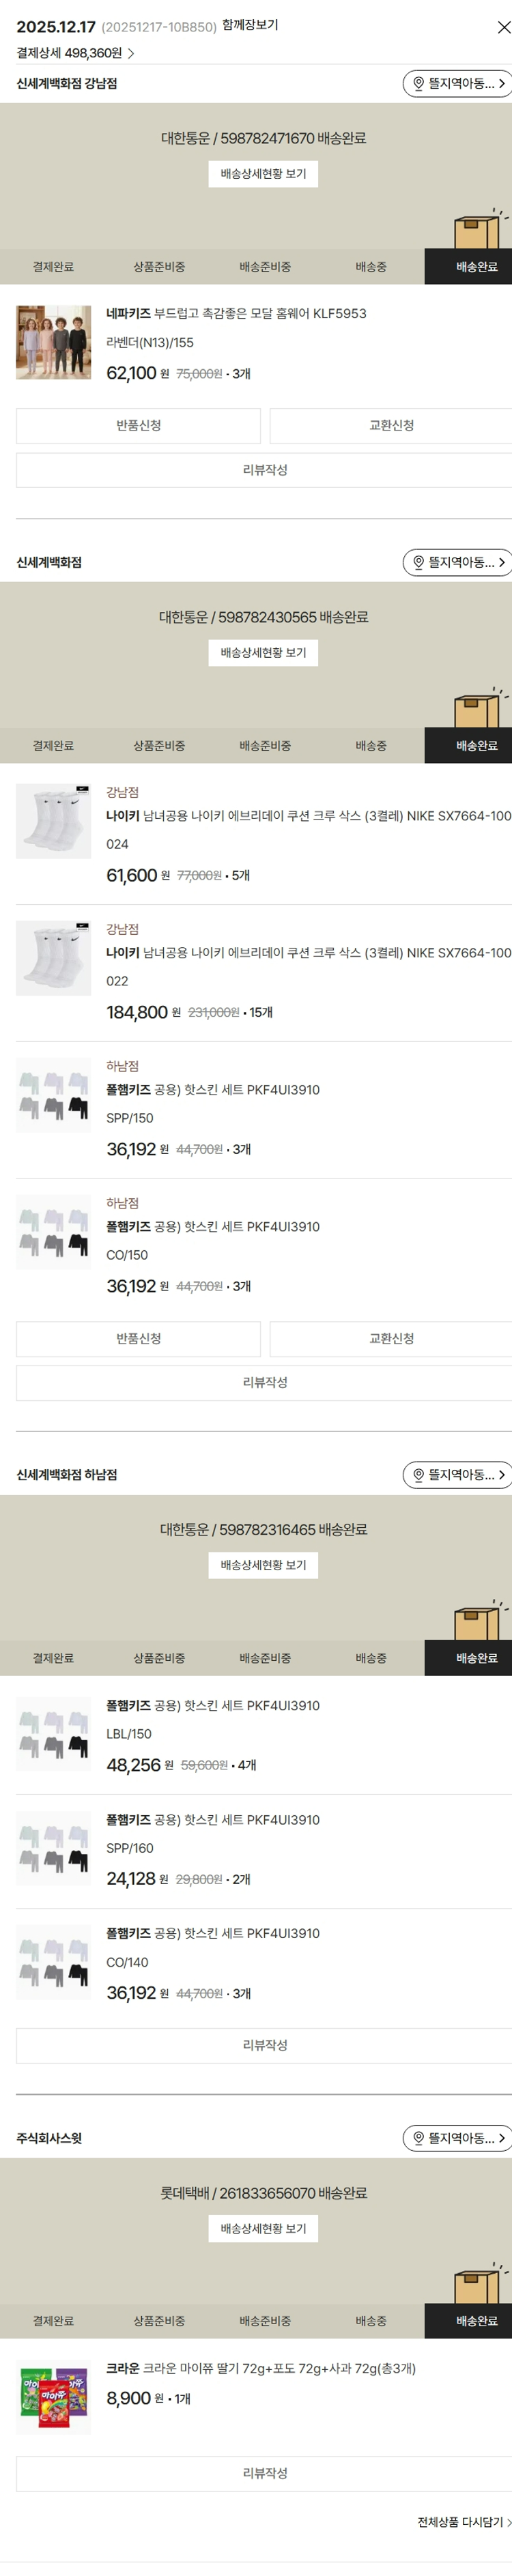512x2576 pixels.
Task: Open the 네파키즈 홈웨어 product thumbnail
Action: click(x=54, y=343)
